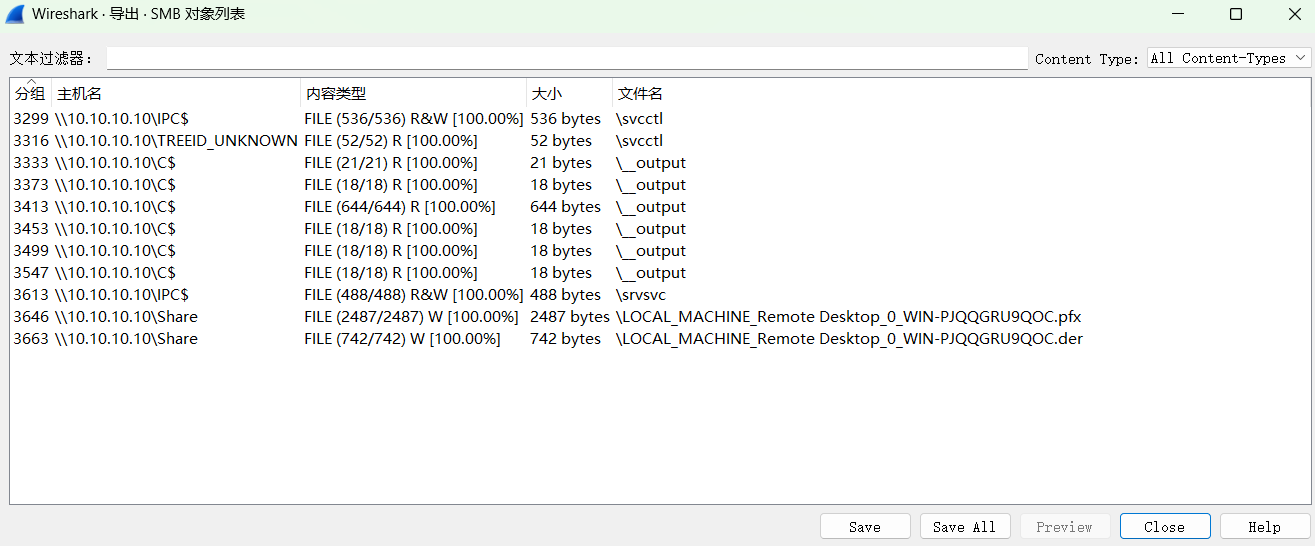Open Help for SMB object list
This screenshot has height=546, width=1315.
(x=1264, y=527)
